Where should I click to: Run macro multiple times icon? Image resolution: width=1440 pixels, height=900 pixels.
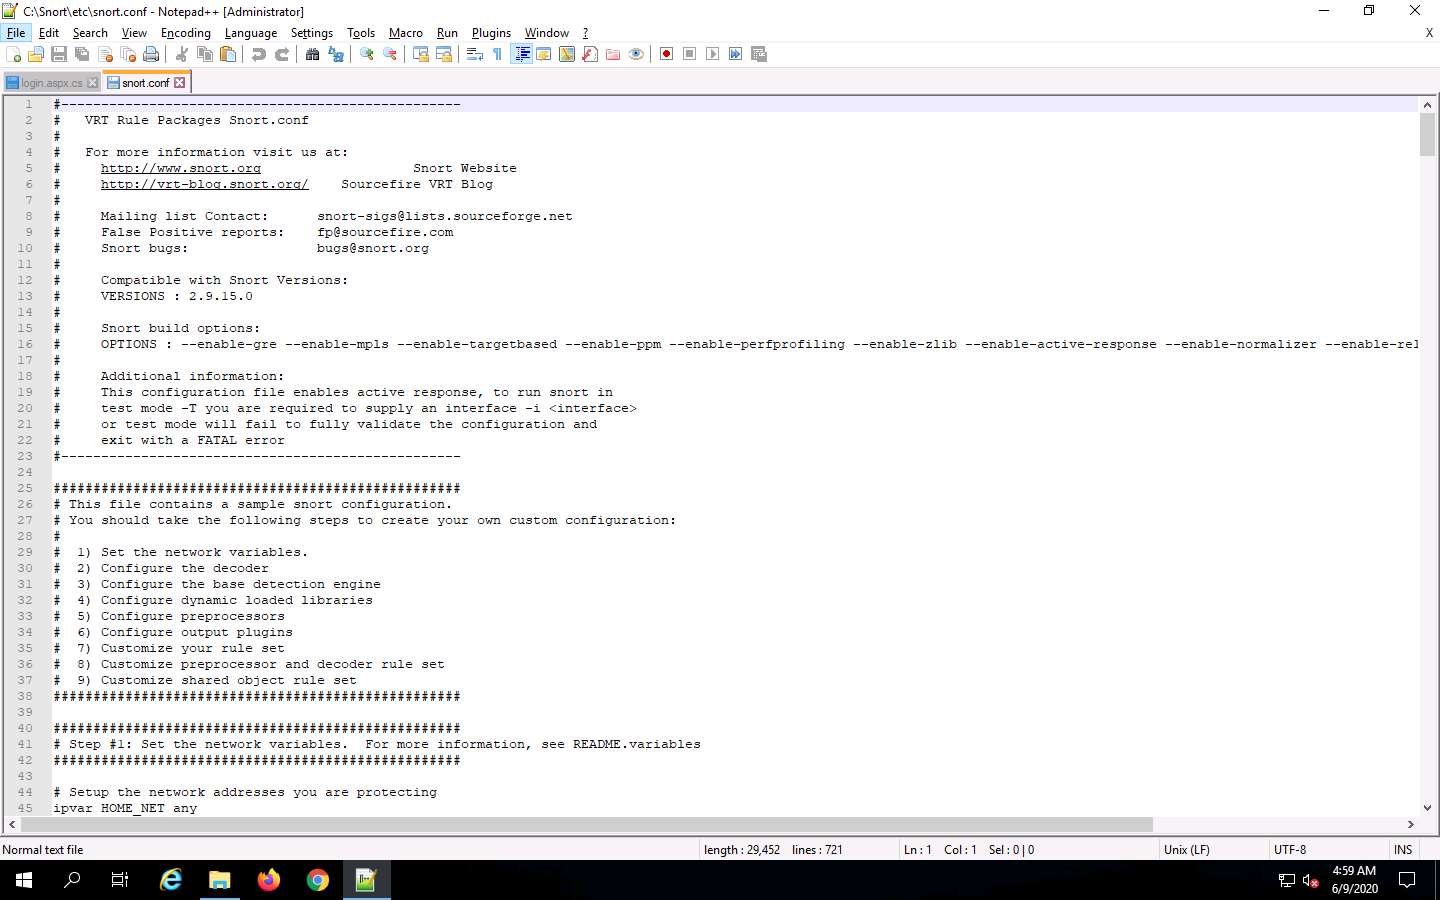[x=735, y=54]
